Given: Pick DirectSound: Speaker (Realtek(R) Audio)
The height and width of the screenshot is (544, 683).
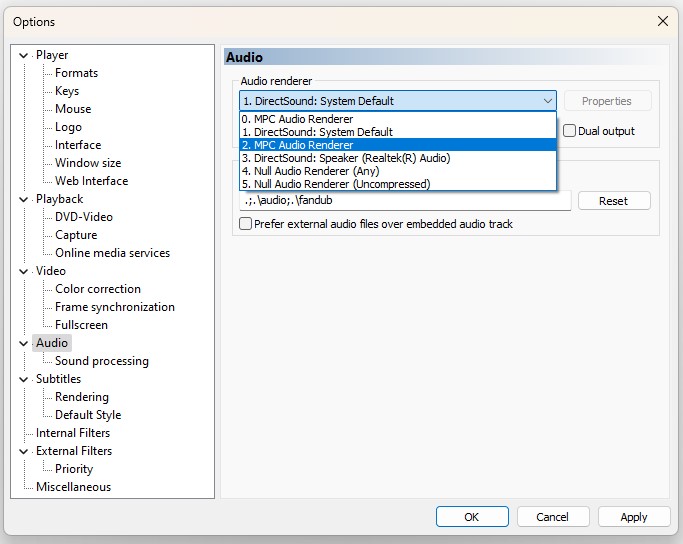Looking at the screenshot, I should click(398, 158).
